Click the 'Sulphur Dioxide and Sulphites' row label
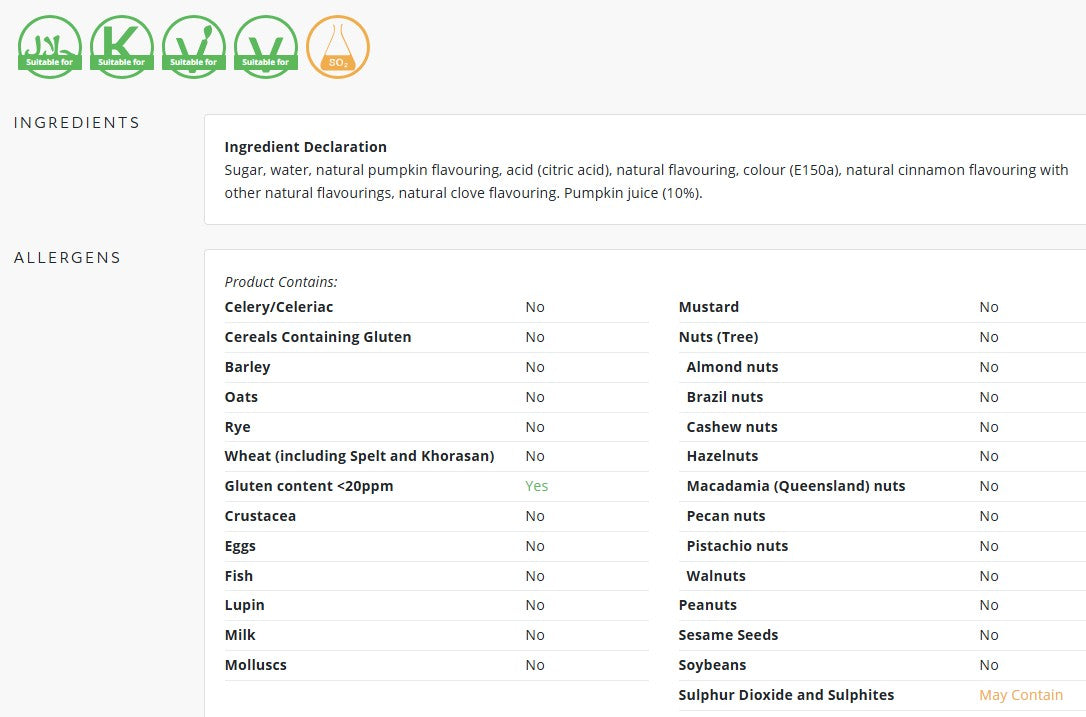This screenshot has height=717, width=1086. pyautogui.click(x=786, y=695)
